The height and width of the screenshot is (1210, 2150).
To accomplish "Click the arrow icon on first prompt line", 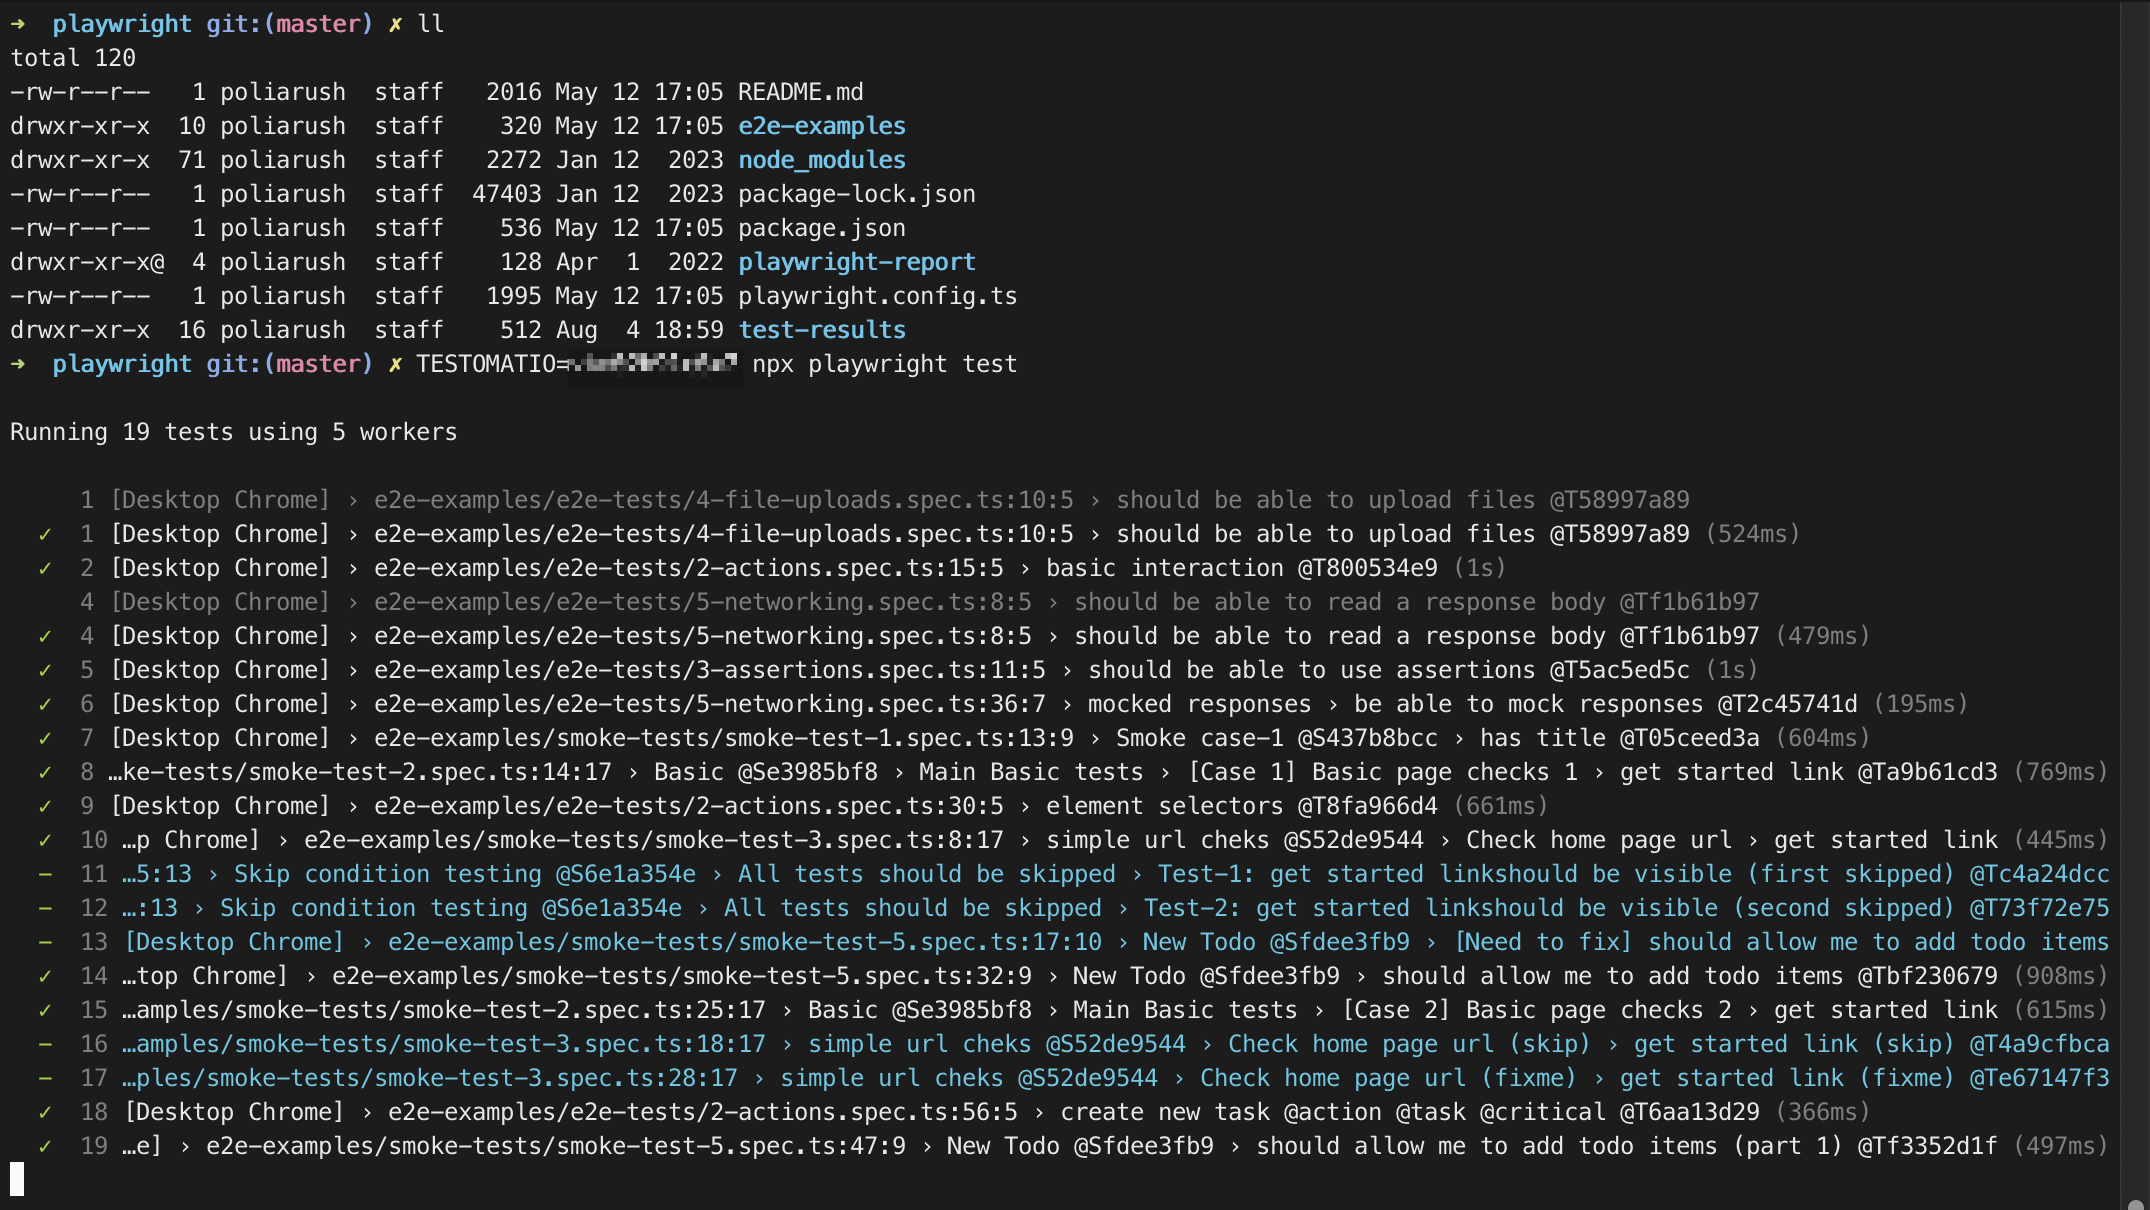I will pos(18,24).
